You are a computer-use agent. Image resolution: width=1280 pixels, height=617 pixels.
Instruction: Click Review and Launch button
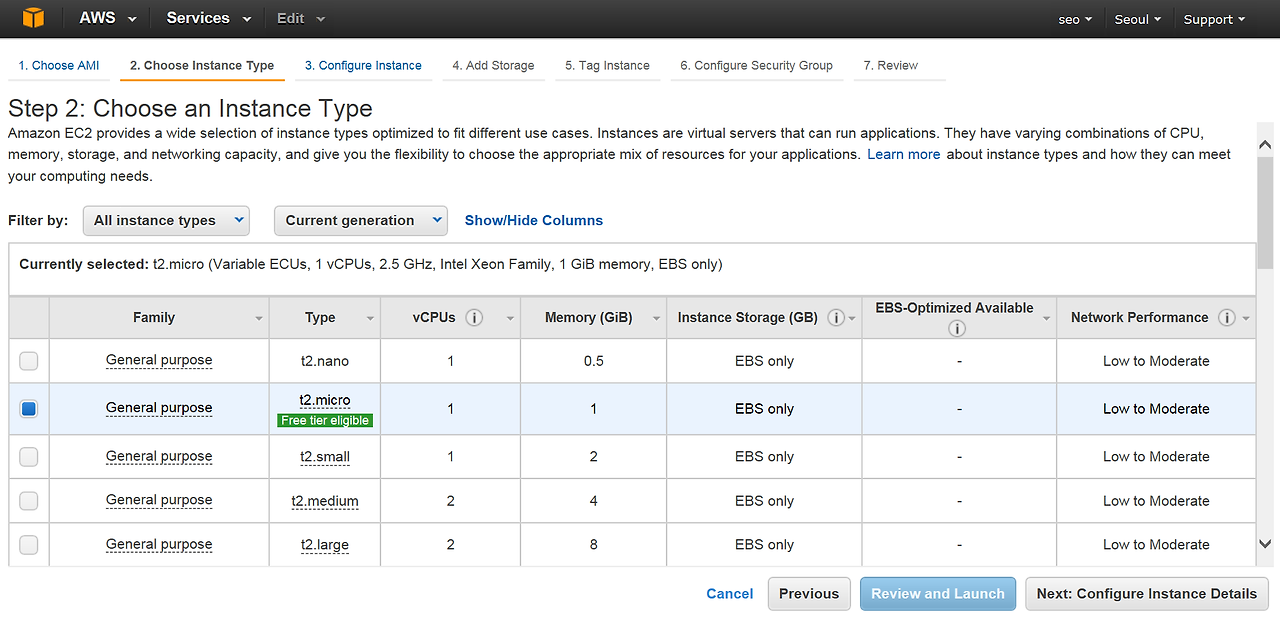[x=938, y=594]
